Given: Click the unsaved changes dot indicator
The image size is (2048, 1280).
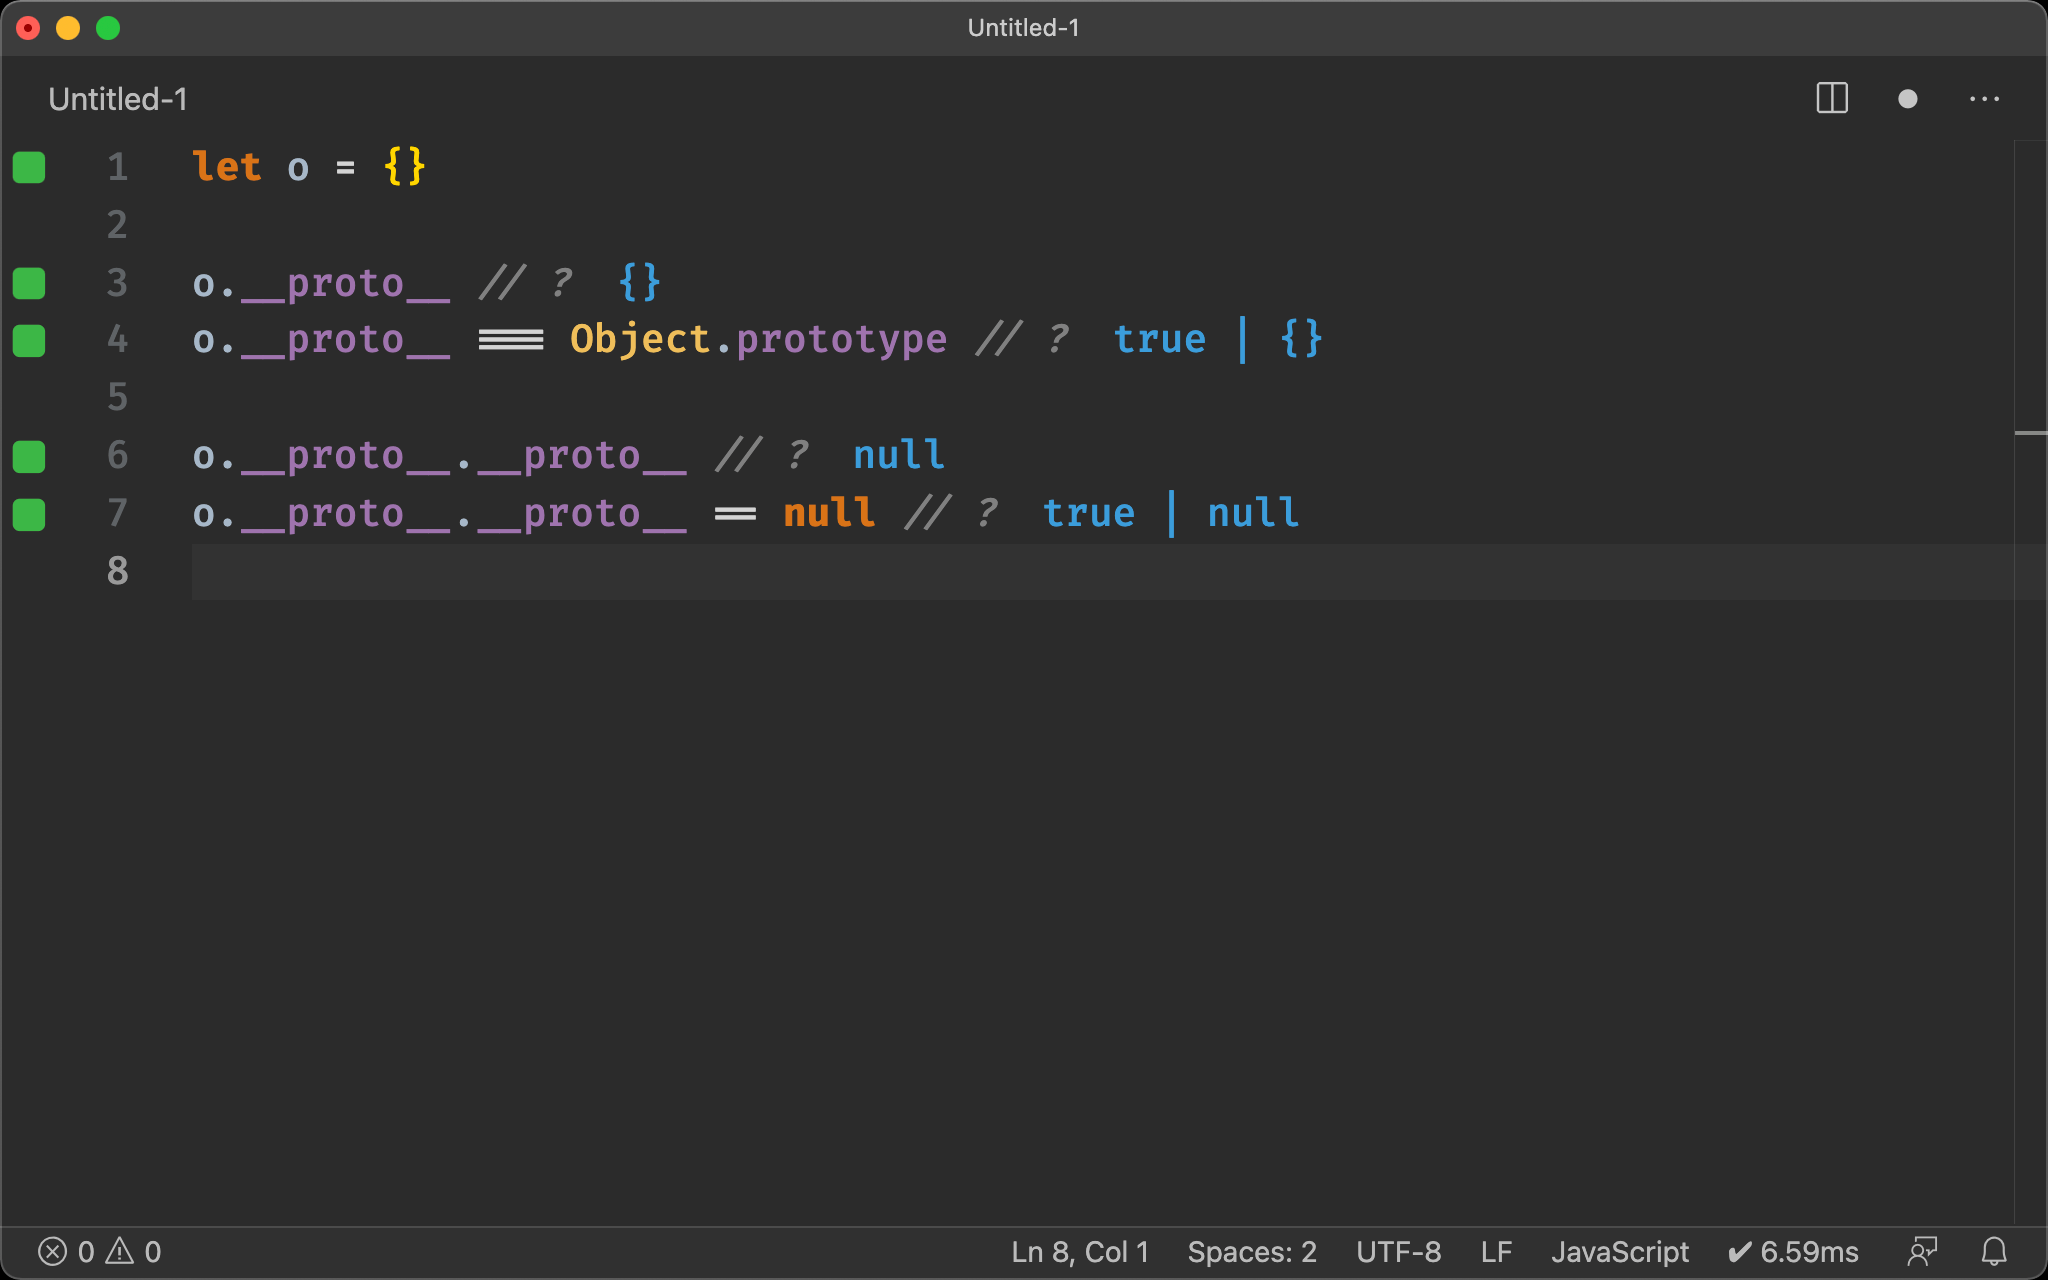Looking at the screenshot, I should 1907,99.
